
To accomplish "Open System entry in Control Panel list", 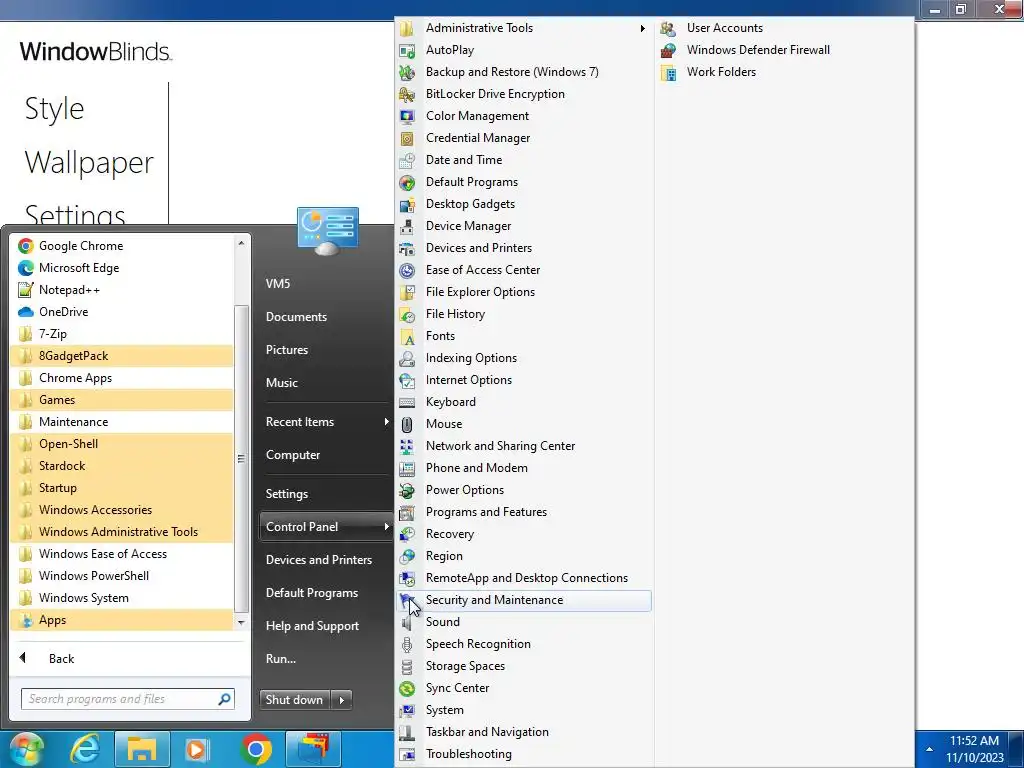I will point(524,711).
